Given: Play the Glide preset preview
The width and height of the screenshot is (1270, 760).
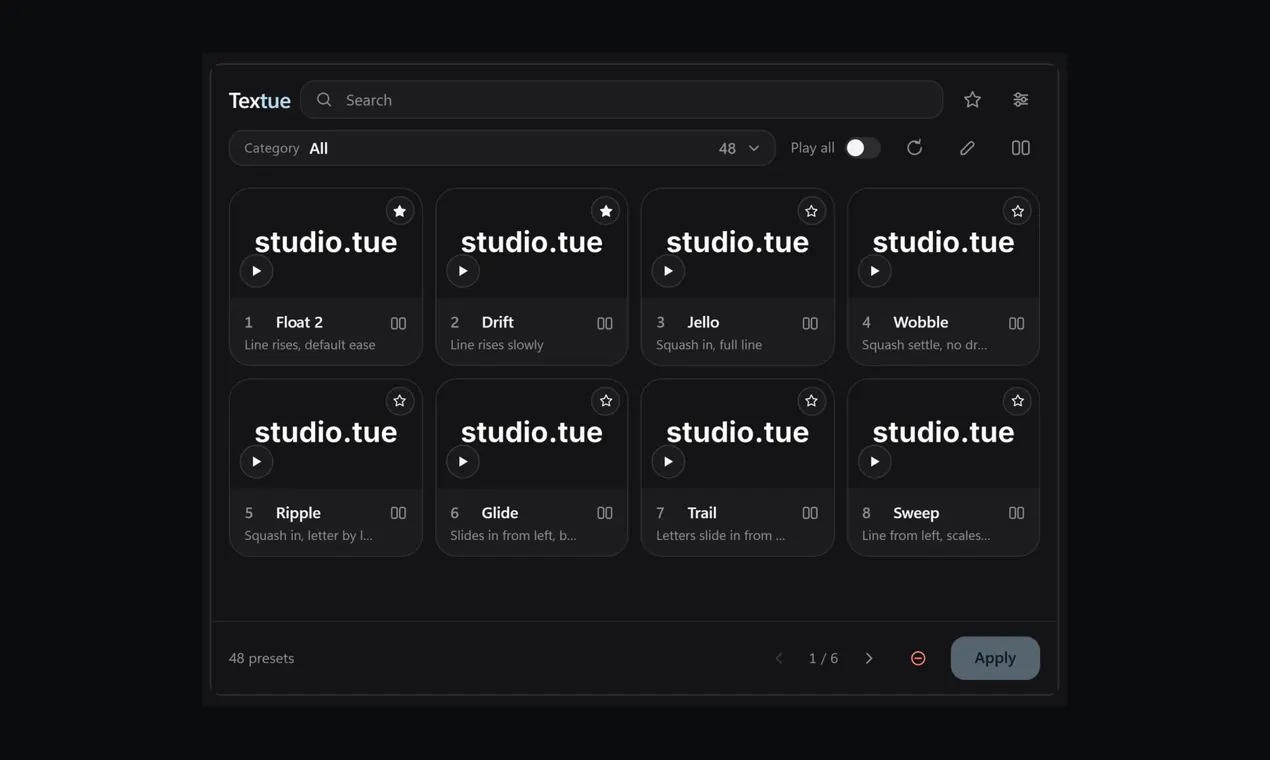Looking at the screenshot, I should [x=462, y=461].
